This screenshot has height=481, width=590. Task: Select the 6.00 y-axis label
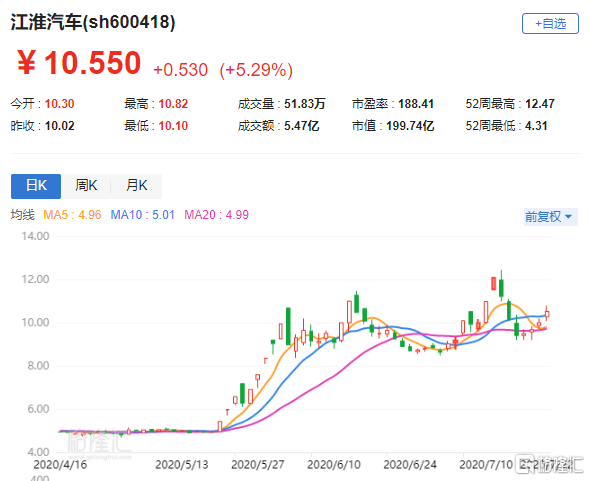pos(38,409)
